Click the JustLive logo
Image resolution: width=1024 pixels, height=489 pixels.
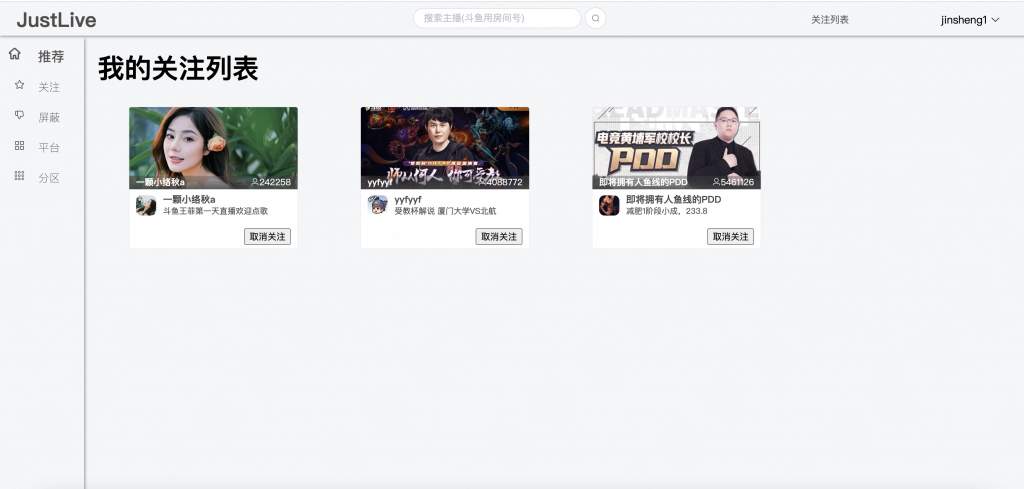[x=56, y=18]
